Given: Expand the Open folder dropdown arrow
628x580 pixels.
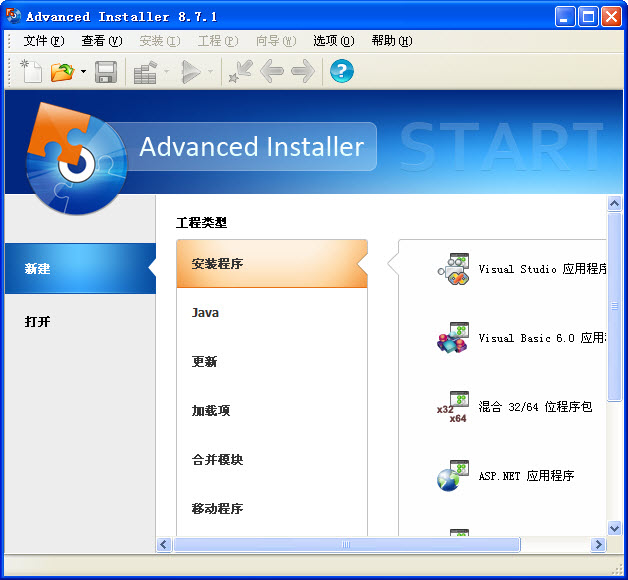Looking at the screenshot, I should (83, 72).
